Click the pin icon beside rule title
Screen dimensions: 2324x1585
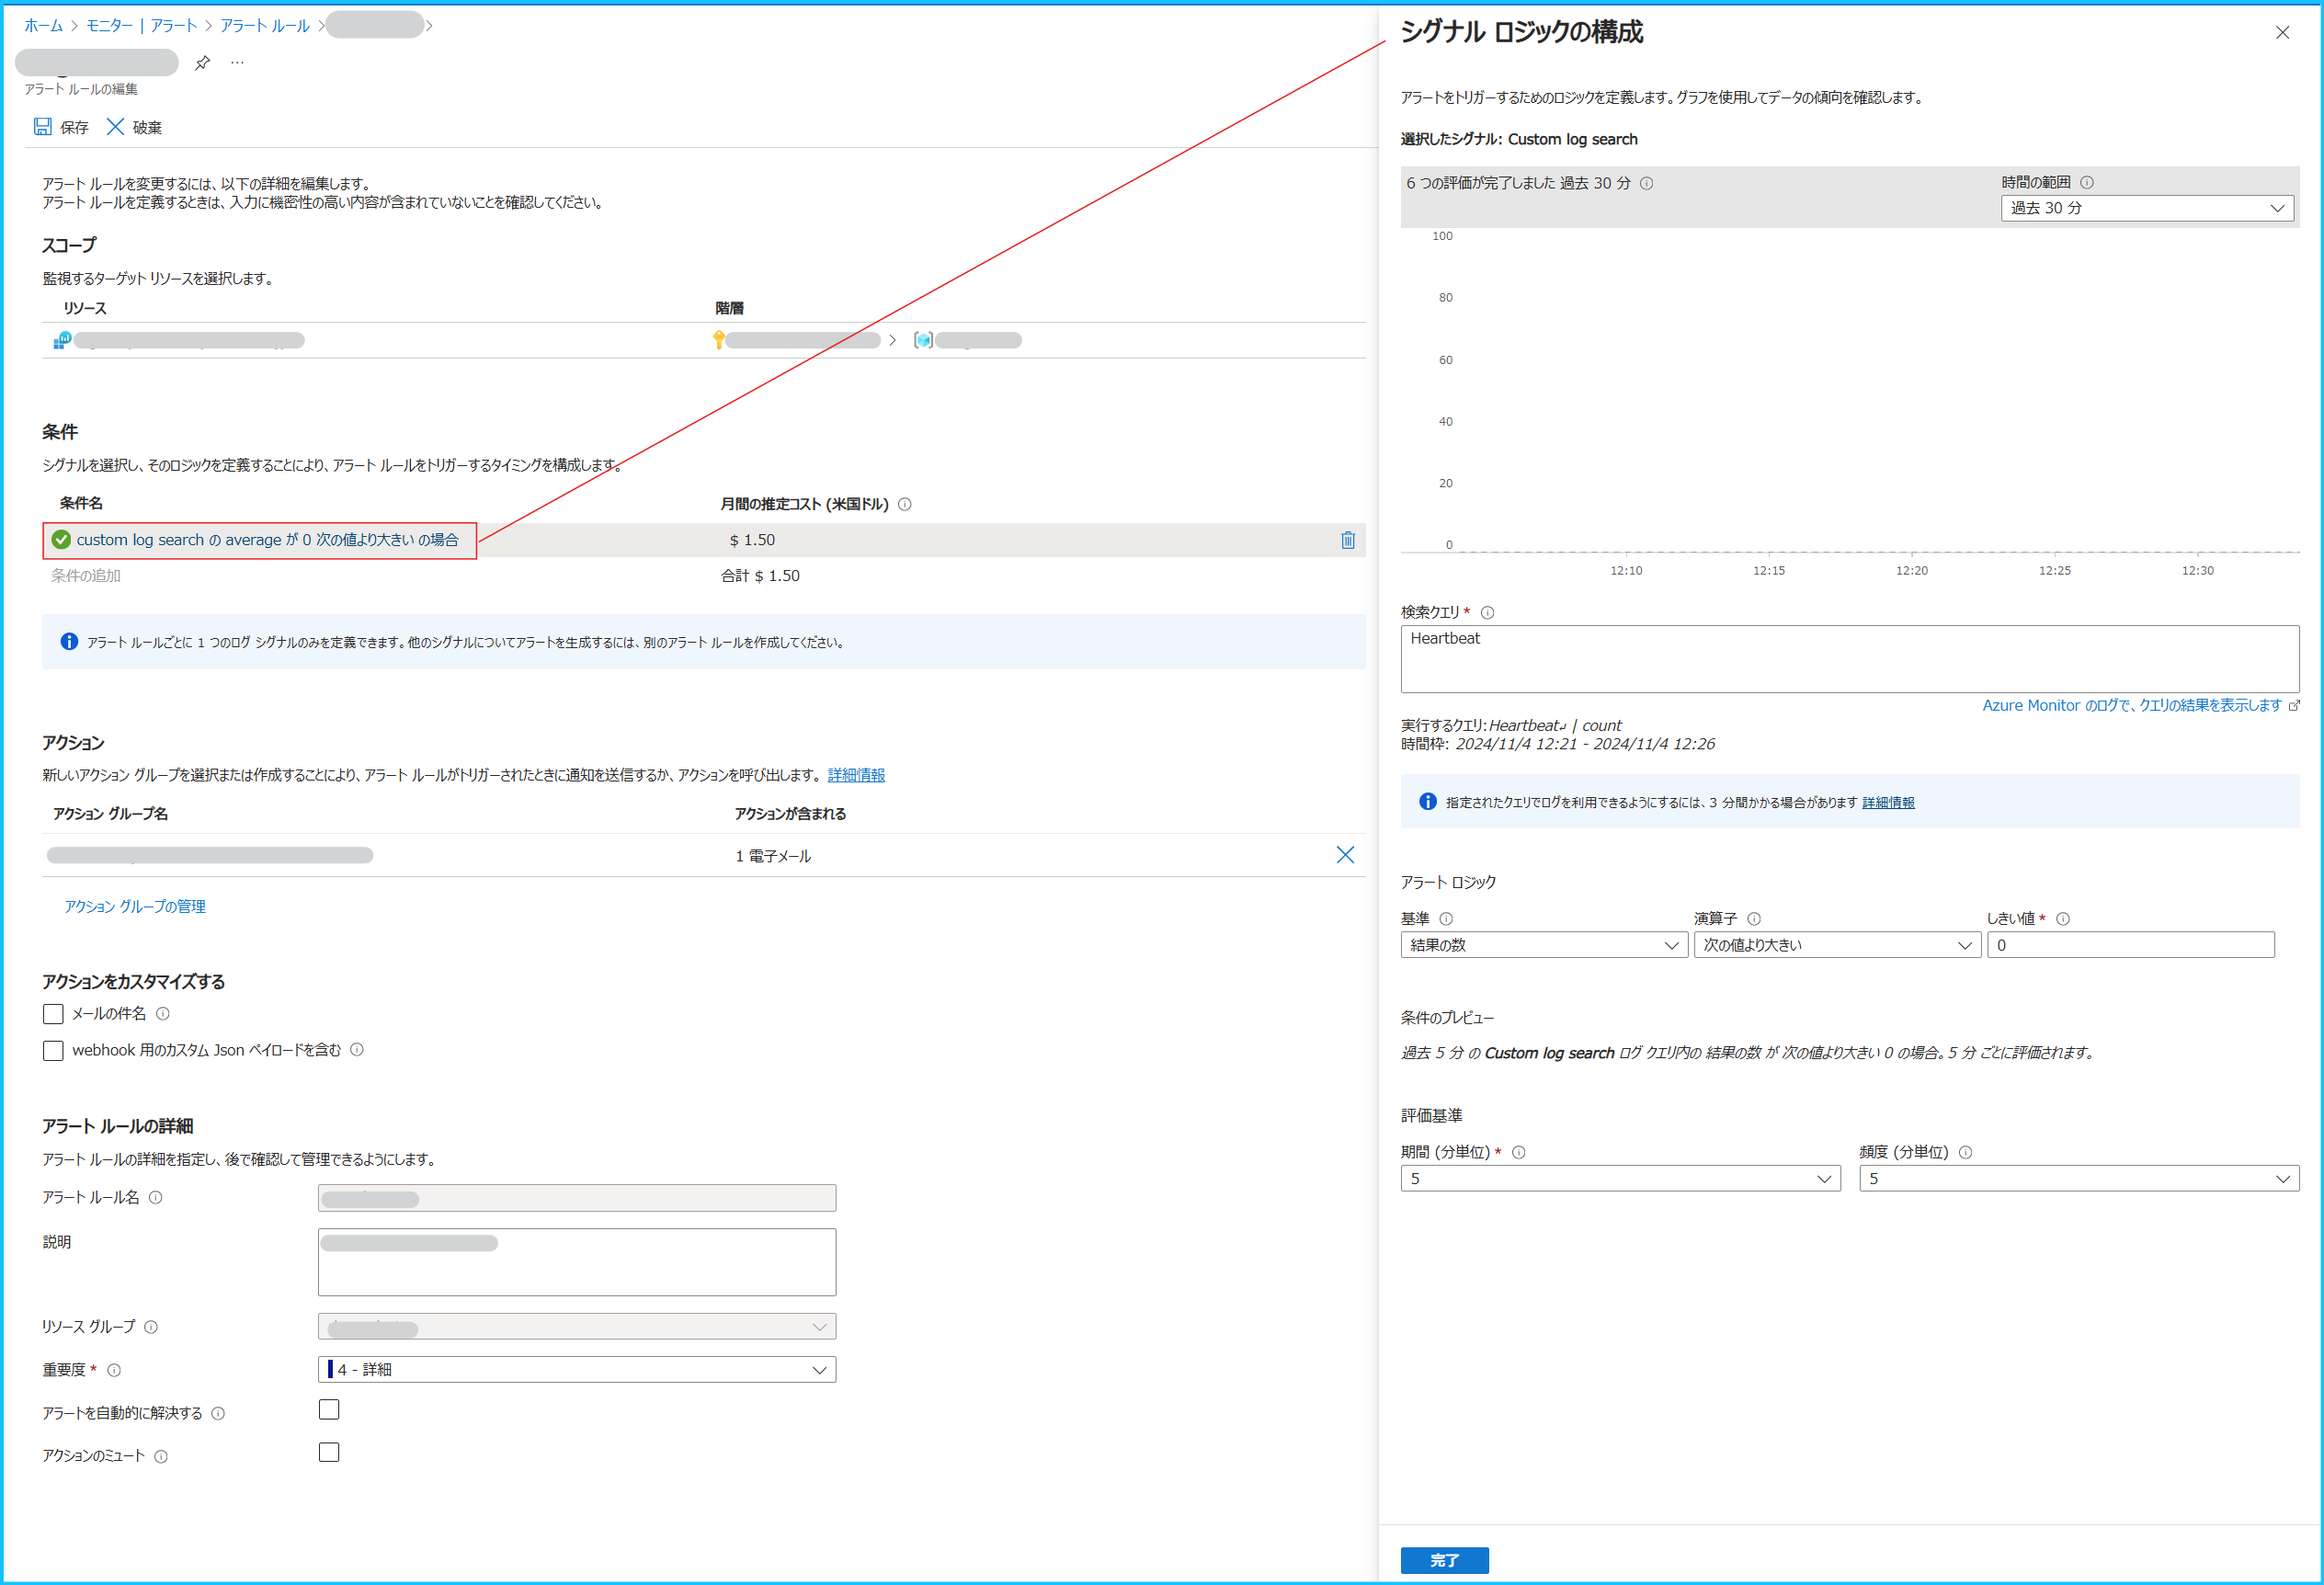tap(202, 63)
